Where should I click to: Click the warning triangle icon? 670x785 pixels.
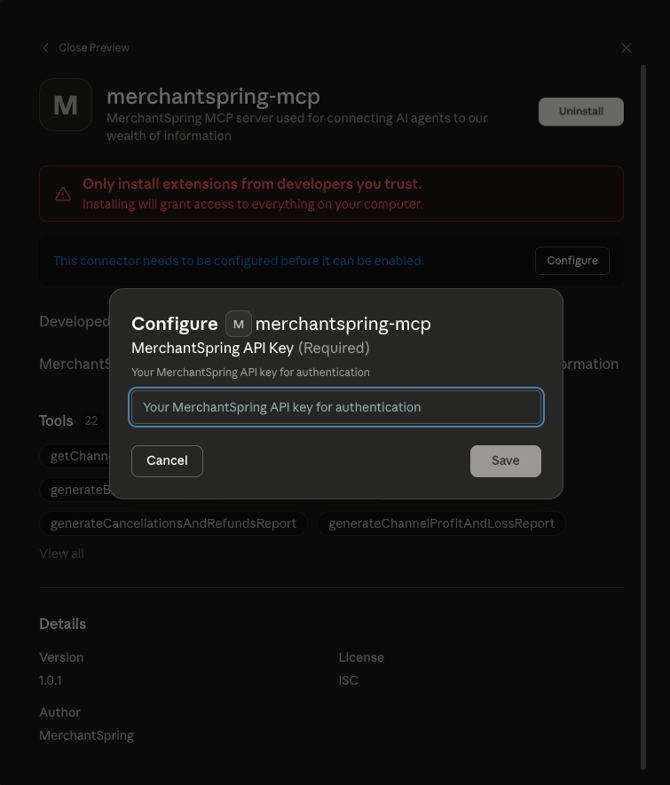point(63,194)
